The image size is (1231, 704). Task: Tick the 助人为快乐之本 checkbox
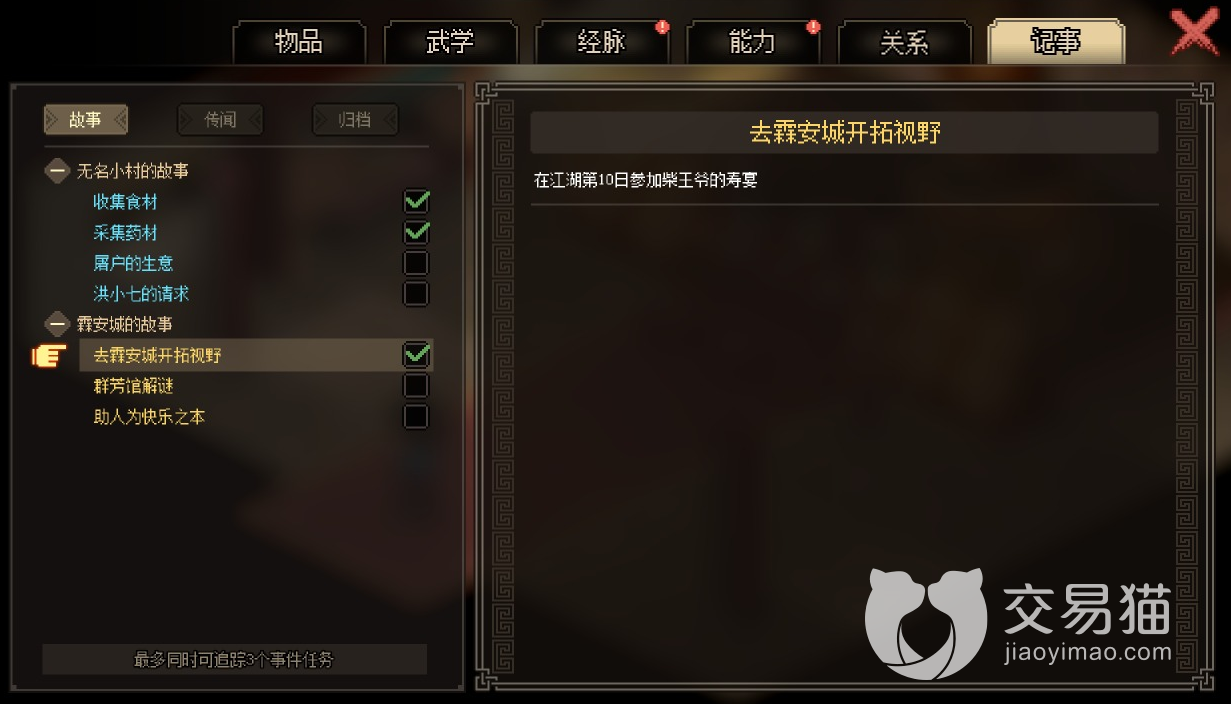click(416, 417)
